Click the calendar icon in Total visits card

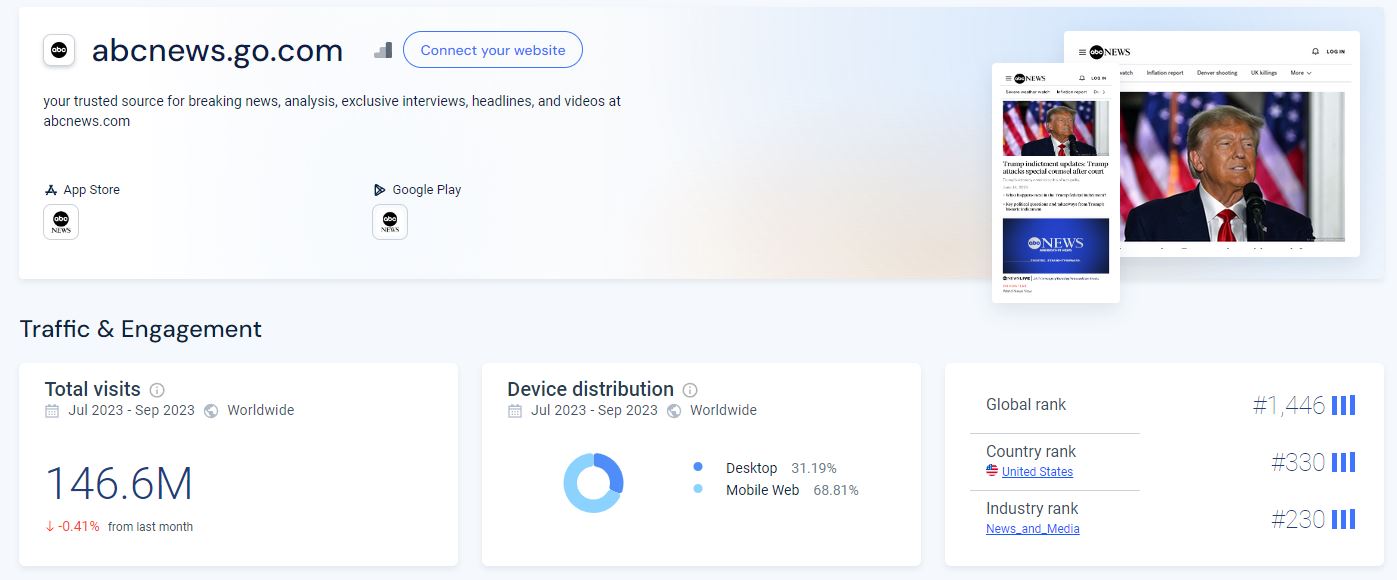pyautogui.click(x=52, y=411)
